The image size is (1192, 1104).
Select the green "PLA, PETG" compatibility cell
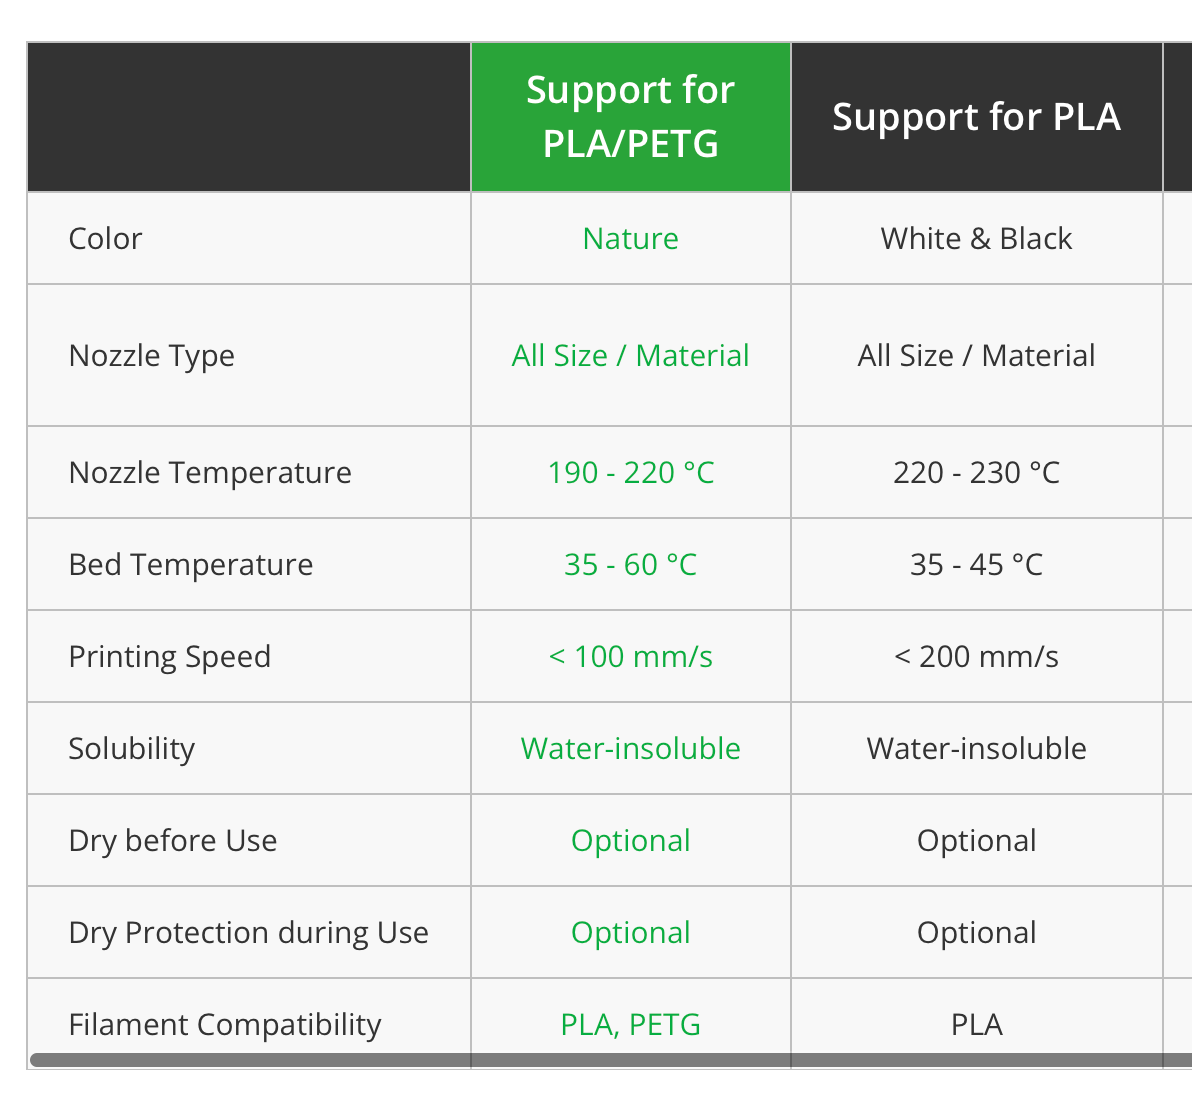(630, 1025)
